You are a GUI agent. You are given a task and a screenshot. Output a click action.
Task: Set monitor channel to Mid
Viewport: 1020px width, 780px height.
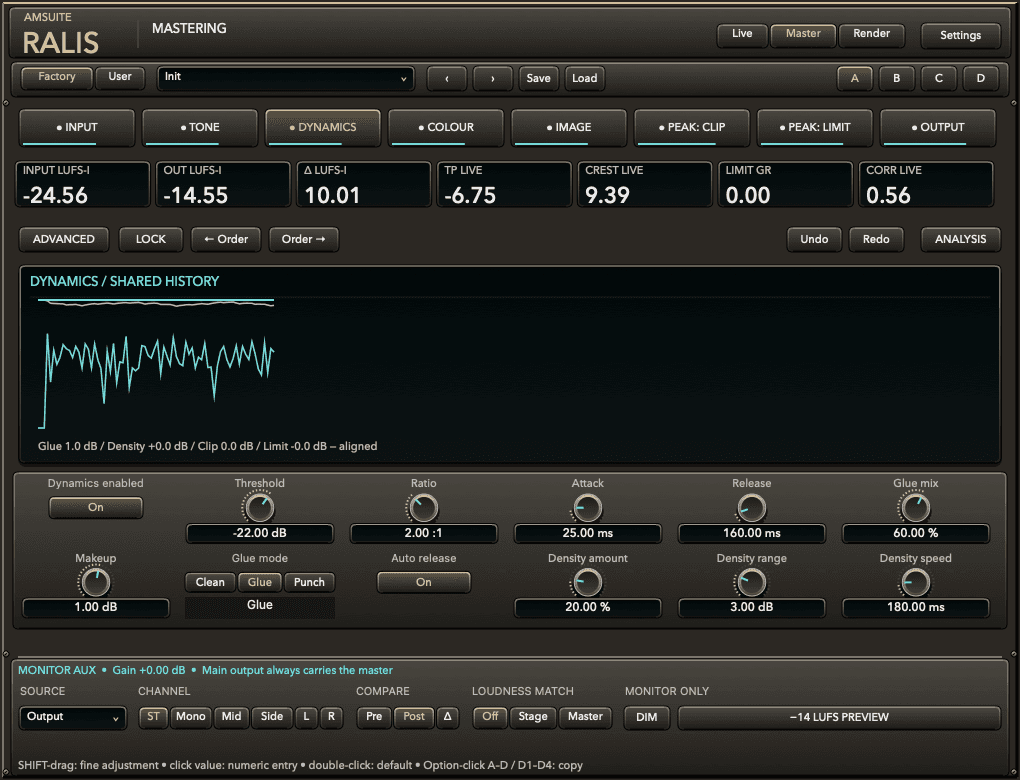click(231, 716)
